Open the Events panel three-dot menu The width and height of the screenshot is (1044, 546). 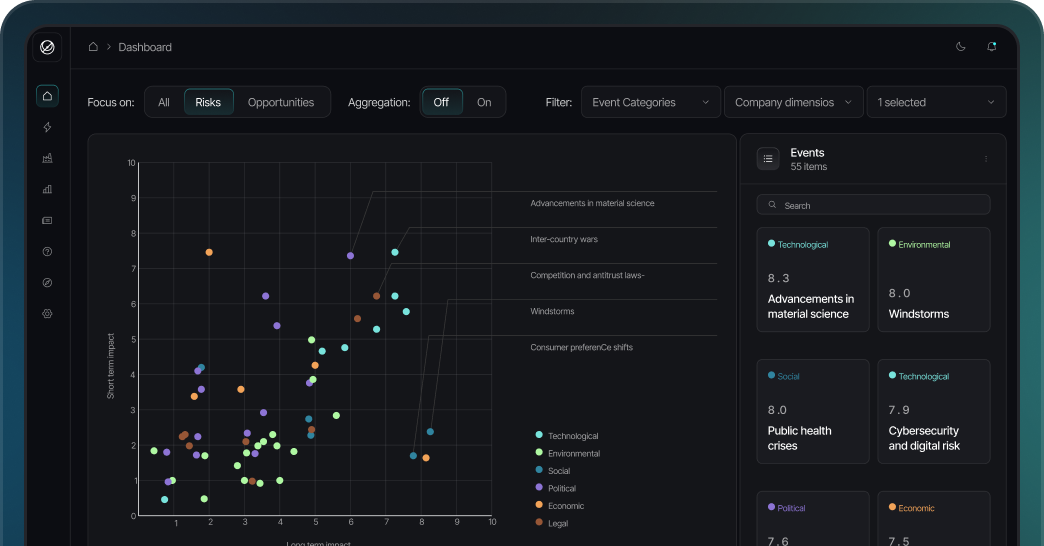[985, 159]
